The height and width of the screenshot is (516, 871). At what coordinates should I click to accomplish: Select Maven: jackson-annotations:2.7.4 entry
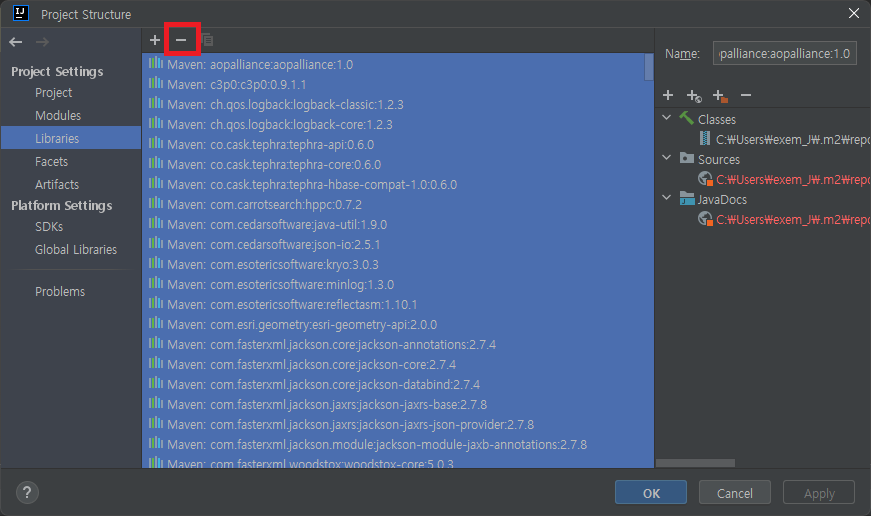[x=398, y=344]
